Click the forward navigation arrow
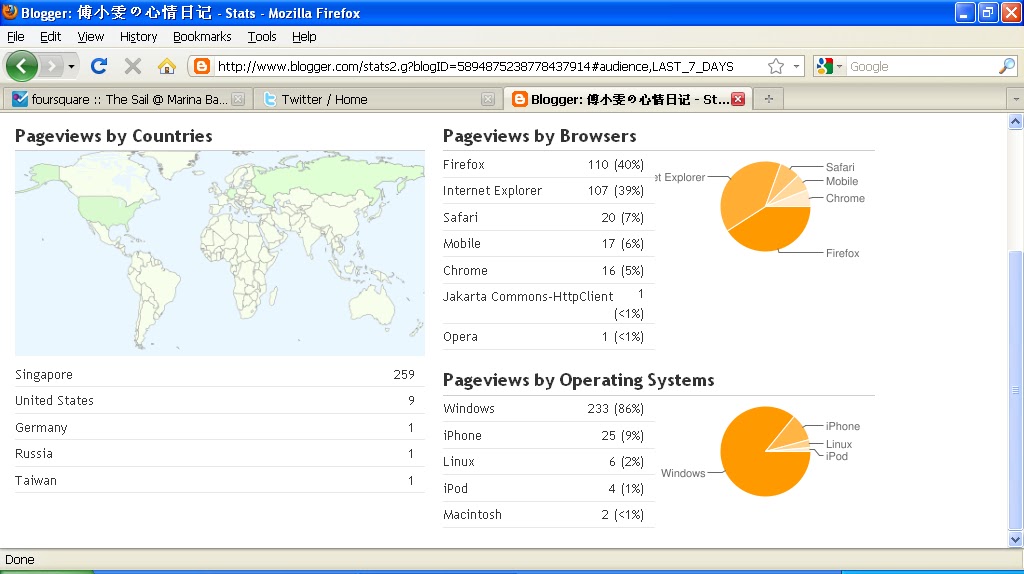Image resolution: width=1024 pixels, height=574 pixels. pos(51,66)
